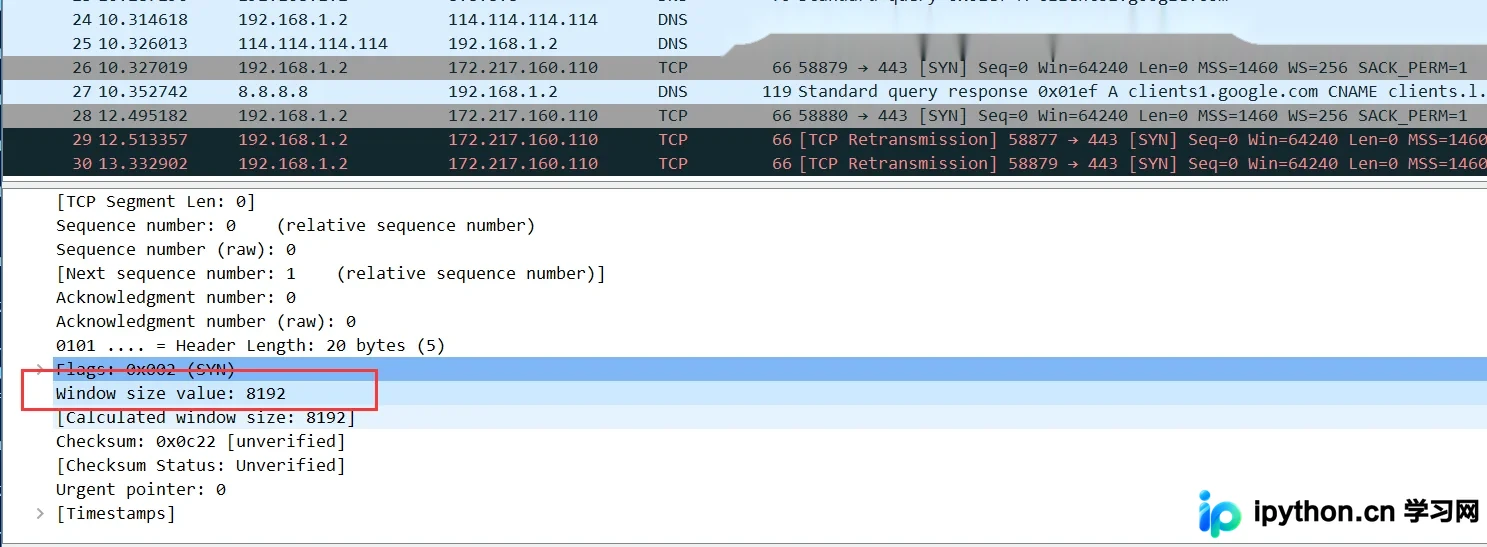Click source 192.168.1.2 of packet 29

point(293,139)
